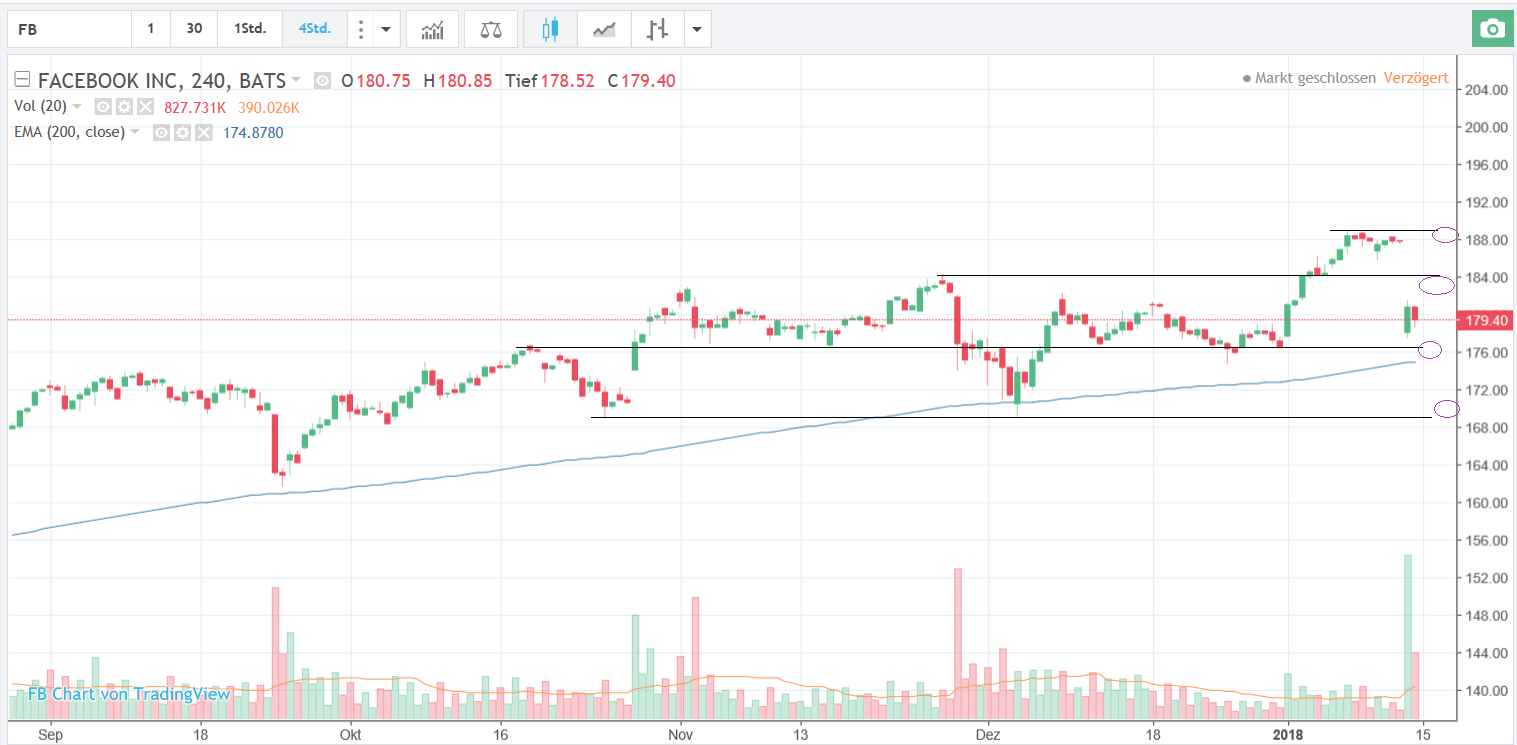
Task: Hide the FACEBOOK INC series via its eye icon
Action: tap(322, 81)
